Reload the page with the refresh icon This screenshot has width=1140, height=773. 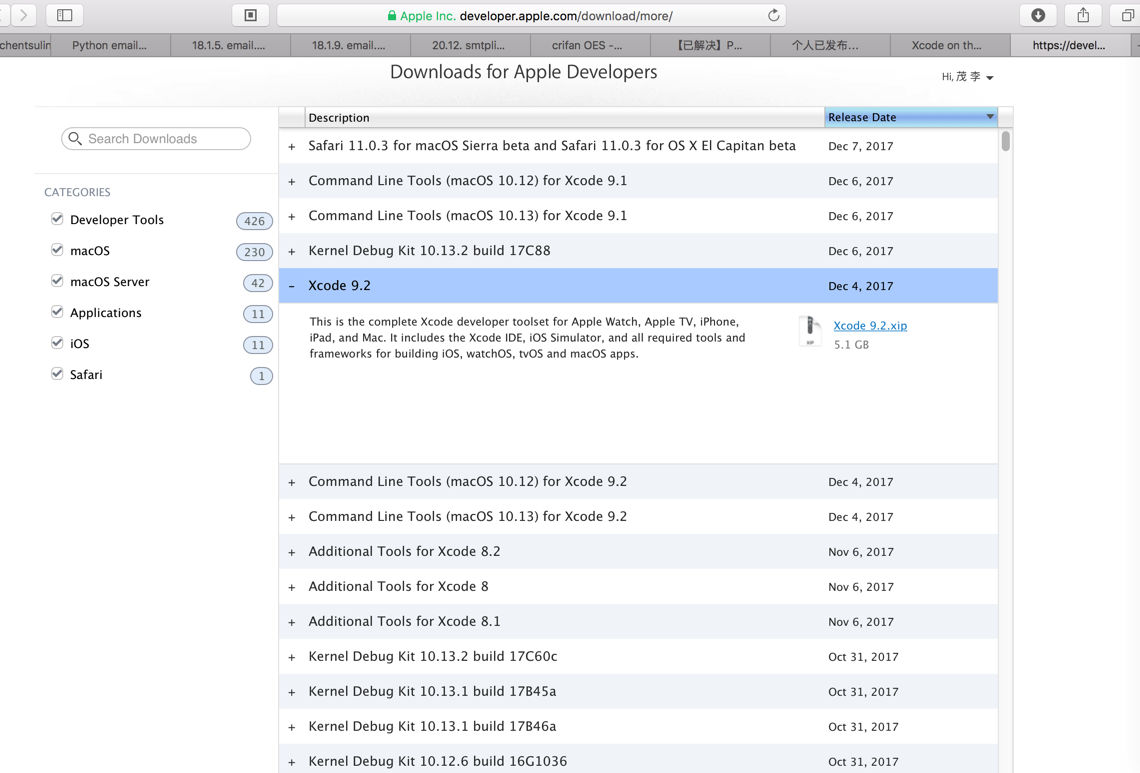pyautogui.click(x=774, y=15)
